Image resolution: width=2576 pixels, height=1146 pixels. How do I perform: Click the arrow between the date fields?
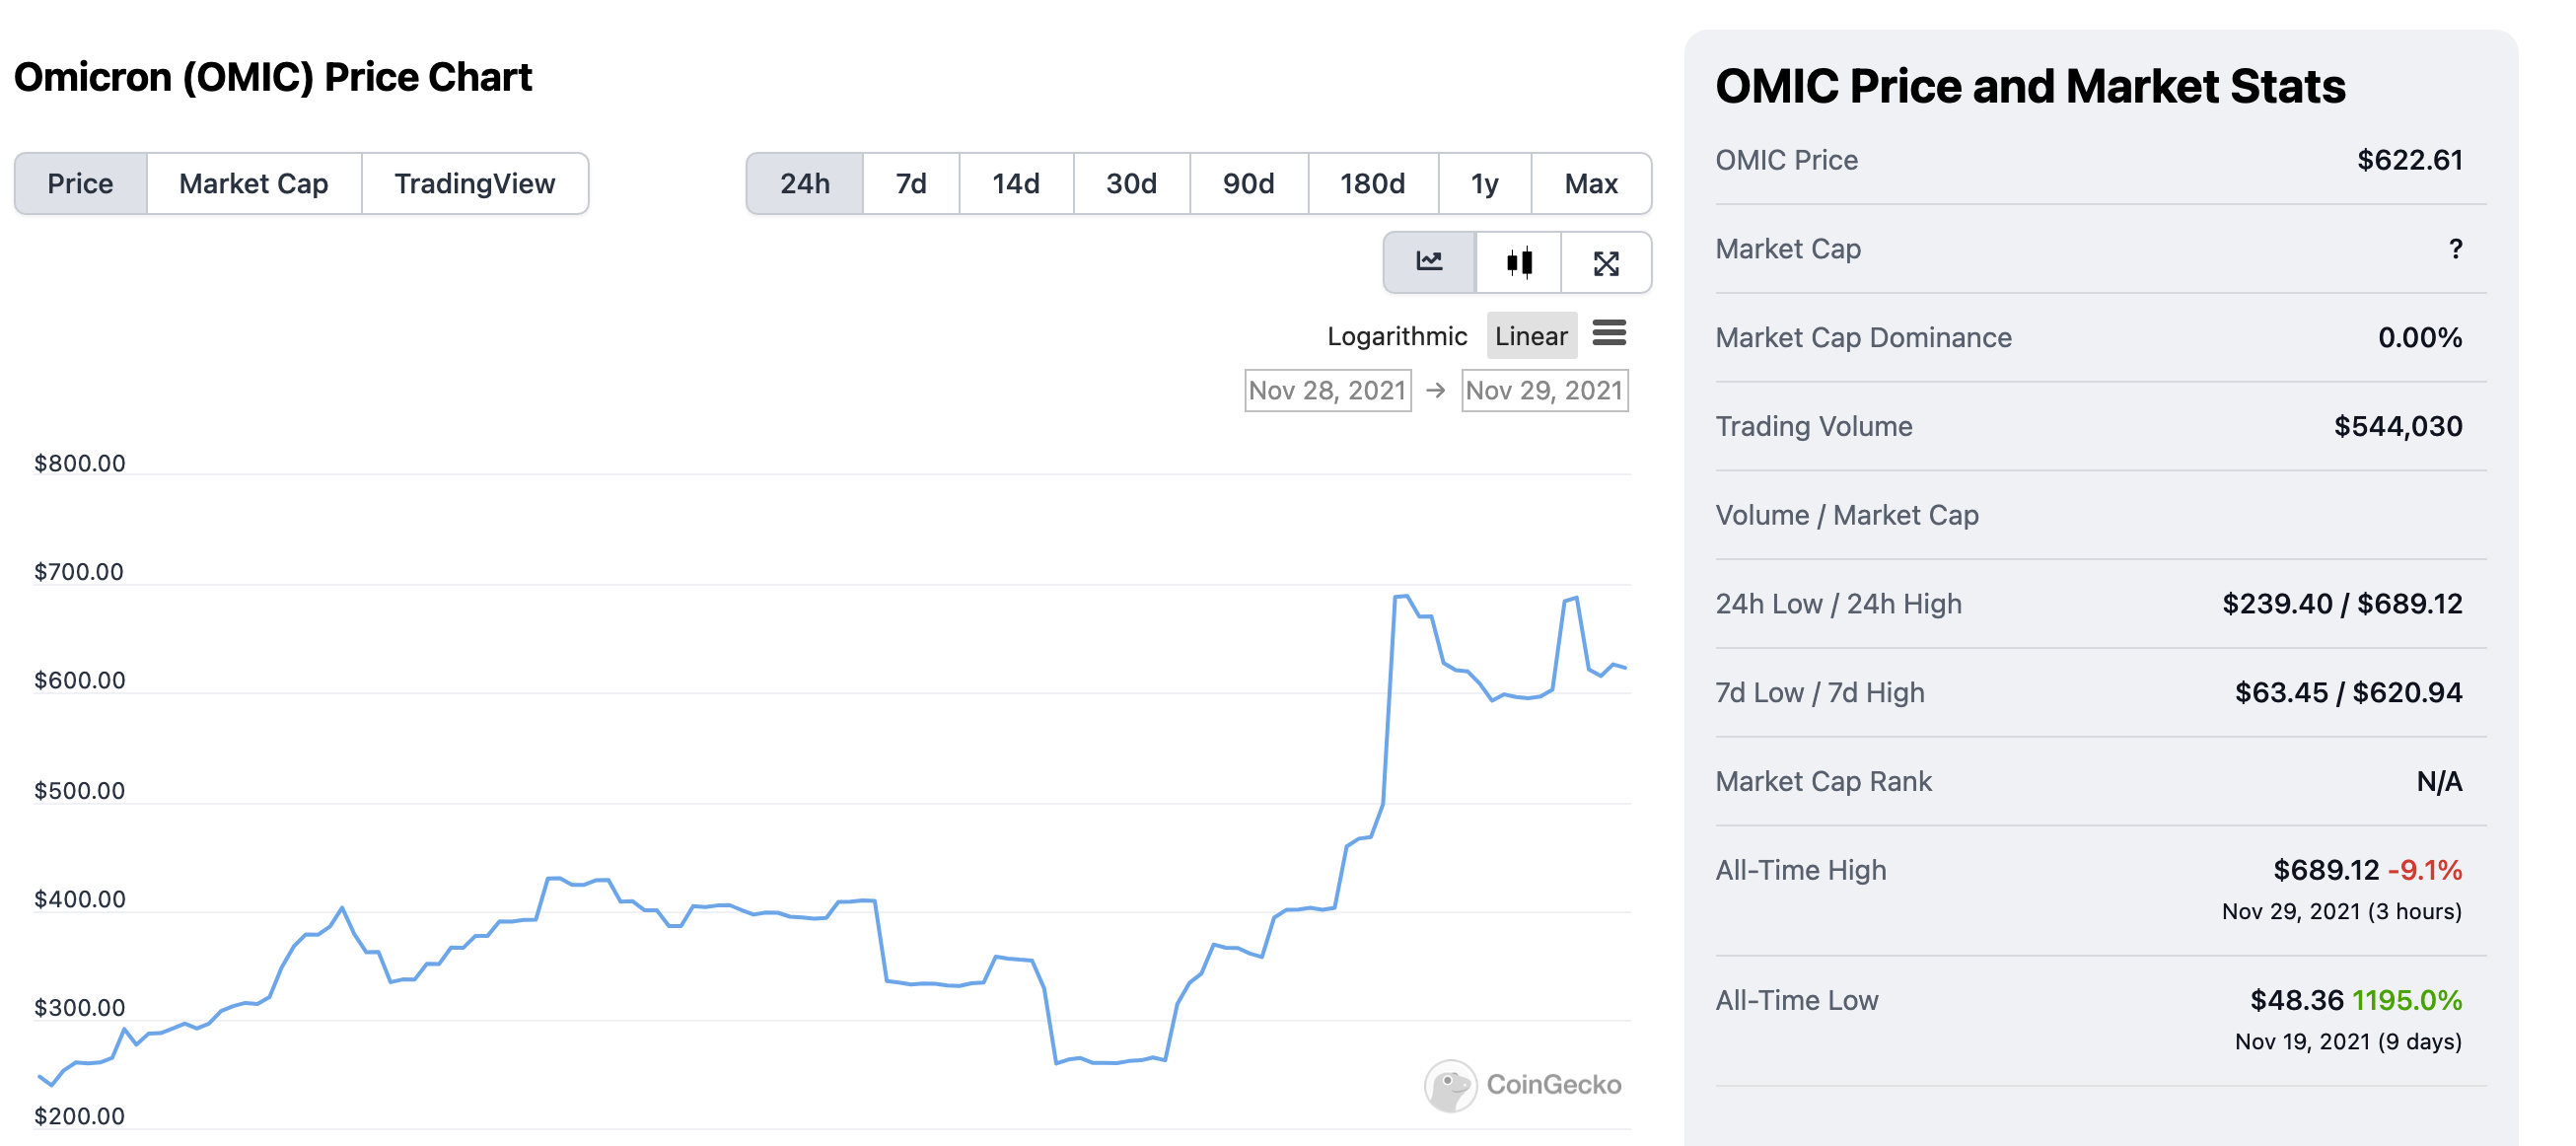pos(1437,391)
